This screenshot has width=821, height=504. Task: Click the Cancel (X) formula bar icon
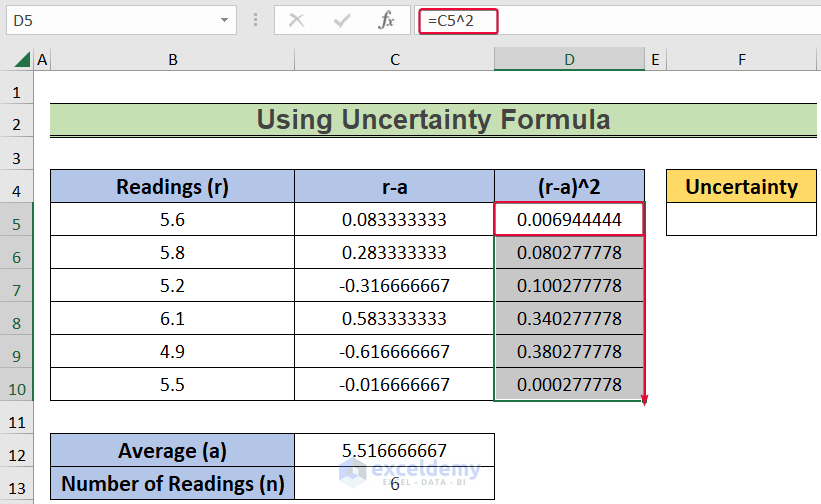[296, 20]
